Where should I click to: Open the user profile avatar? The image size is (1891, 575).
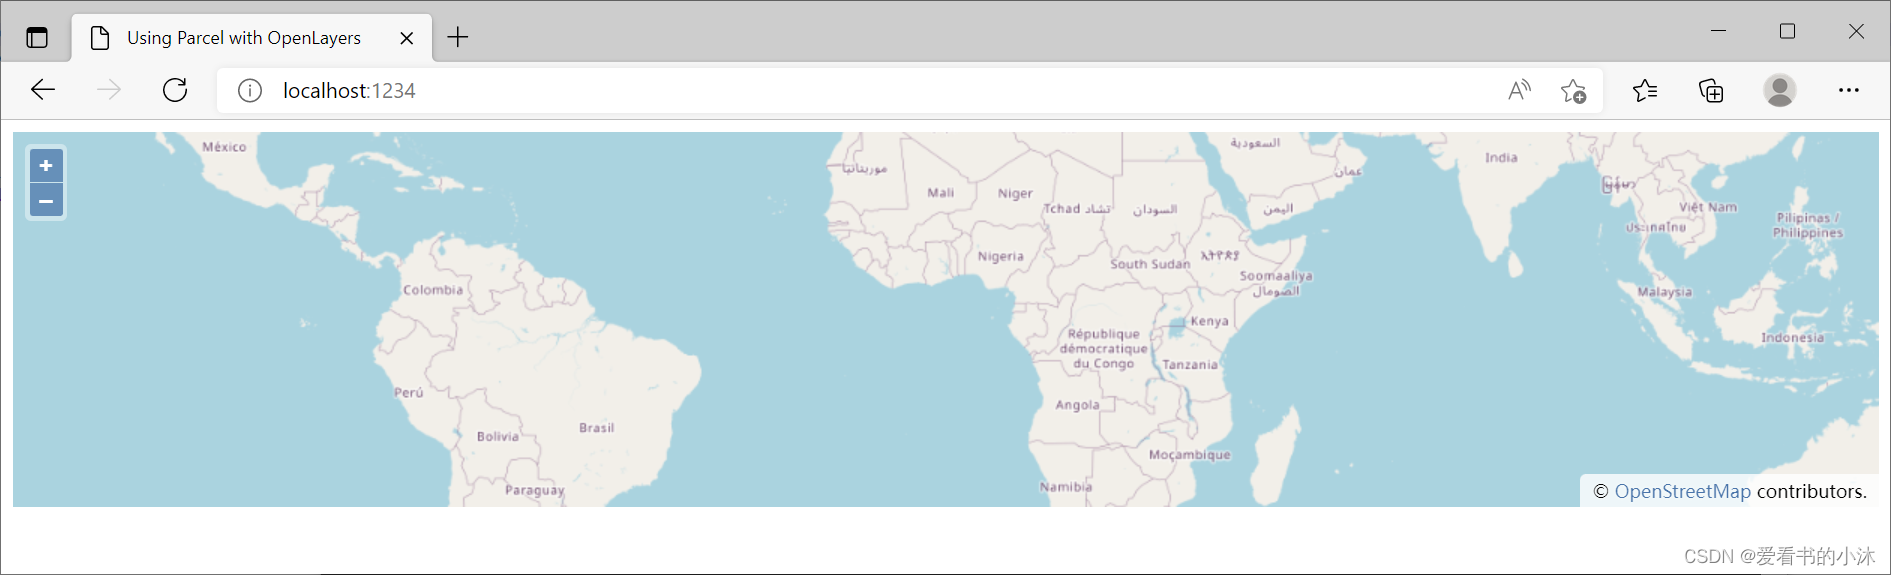click(x=1779, y=91)
